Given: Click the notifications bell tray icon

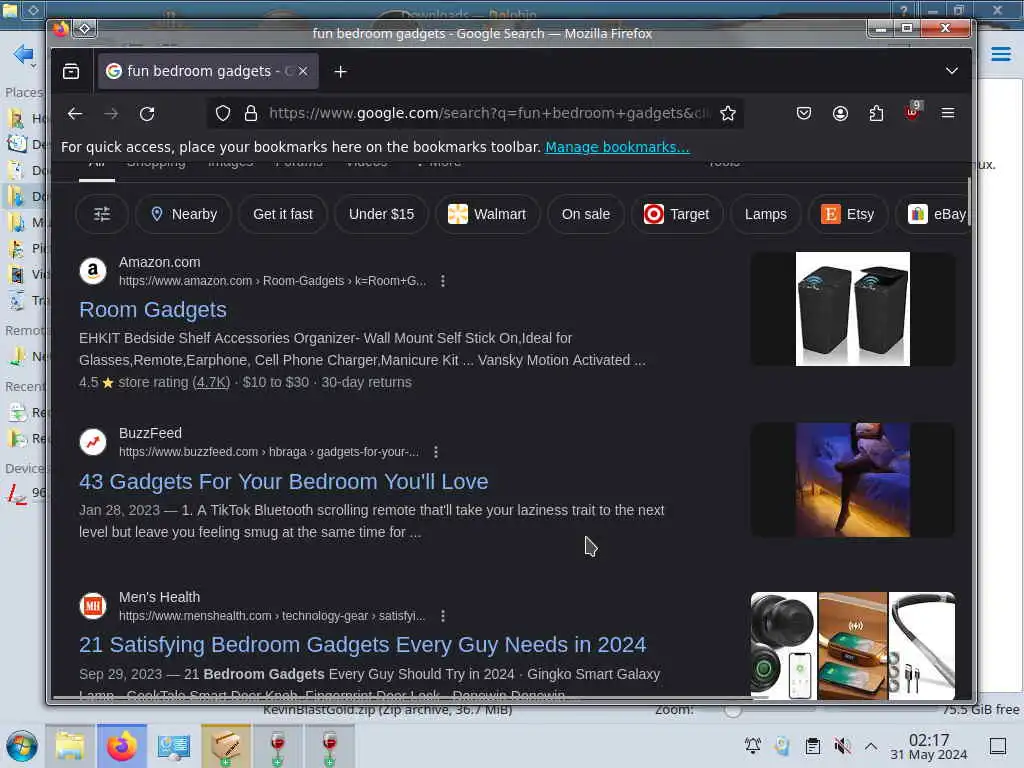Looking at the screenshot, I should click(x=752, y=745).
